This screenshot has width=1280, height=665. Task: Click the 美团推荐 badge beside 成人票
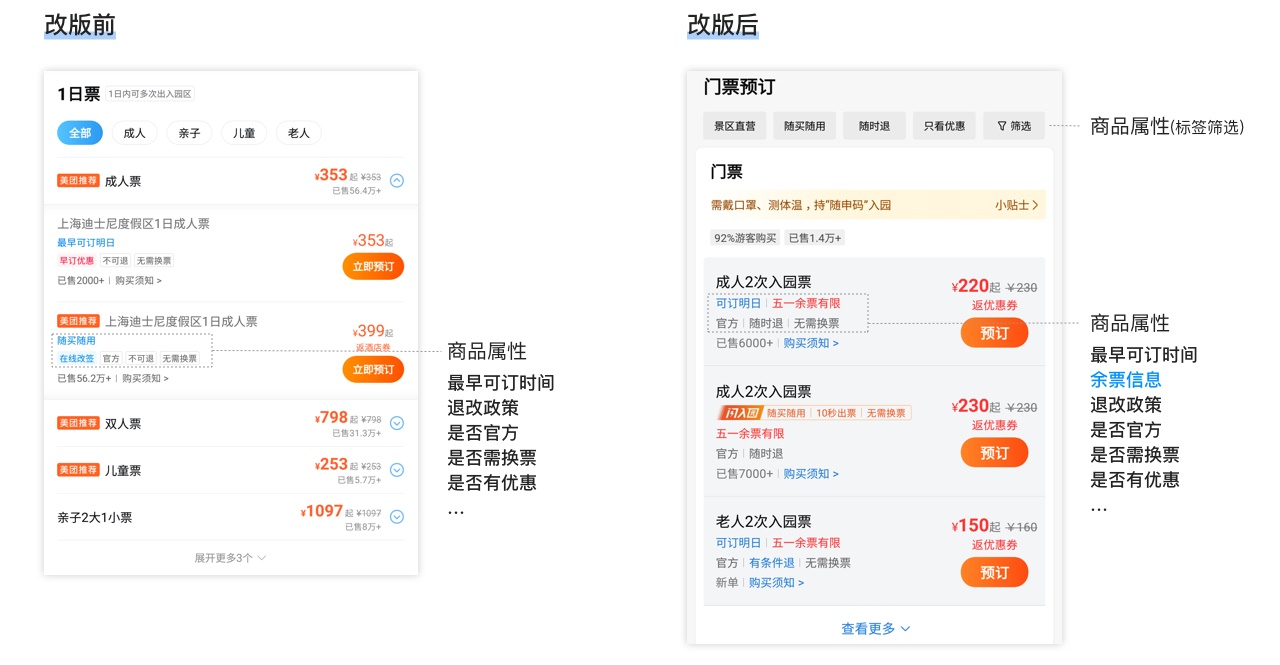click(78, 181)
